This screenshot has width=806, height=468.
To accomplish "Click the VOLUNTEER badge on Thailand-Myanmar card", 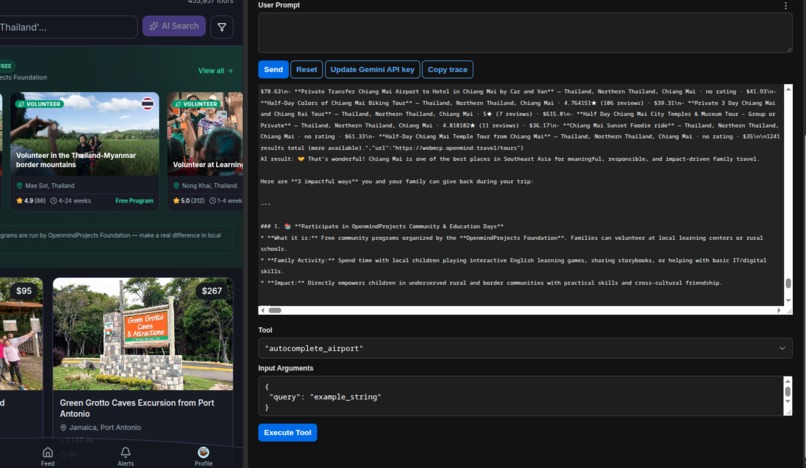I will point(40,104).
